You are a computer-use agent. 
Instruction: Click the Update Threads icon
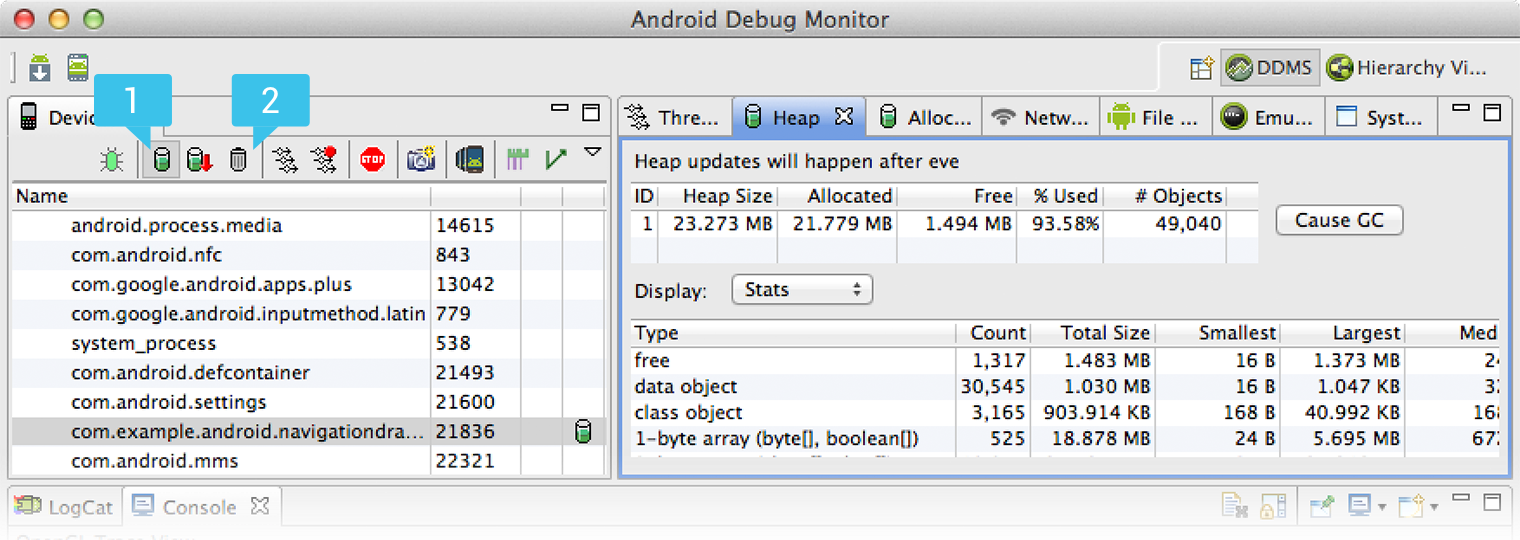tap(285, 160)
